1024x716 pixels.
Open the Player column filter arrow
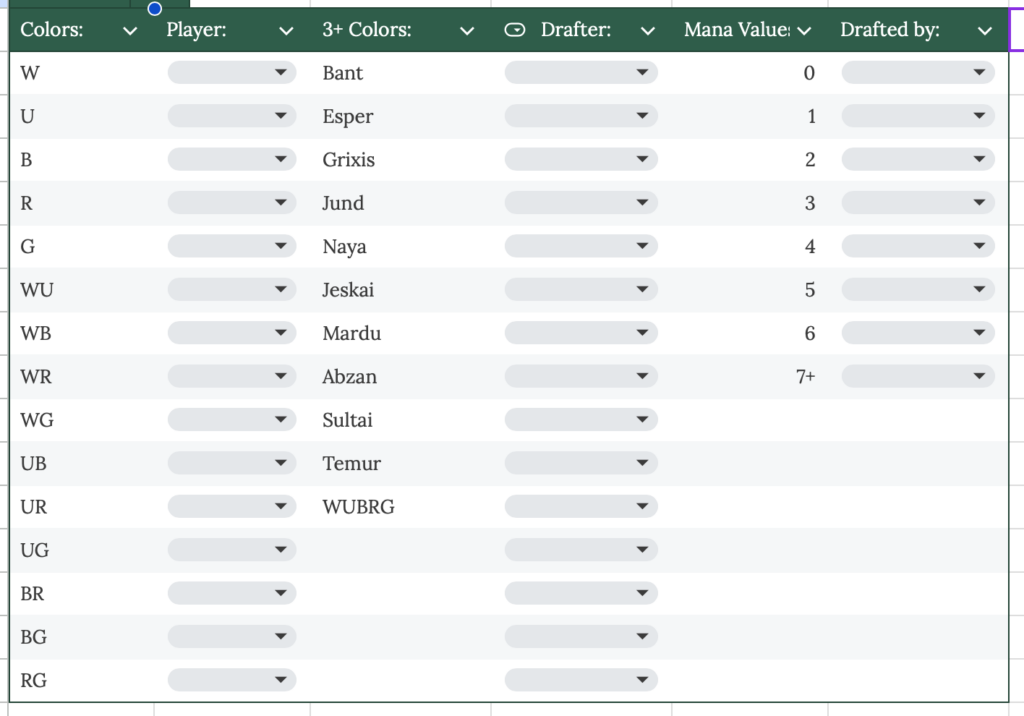coord(287,31)
